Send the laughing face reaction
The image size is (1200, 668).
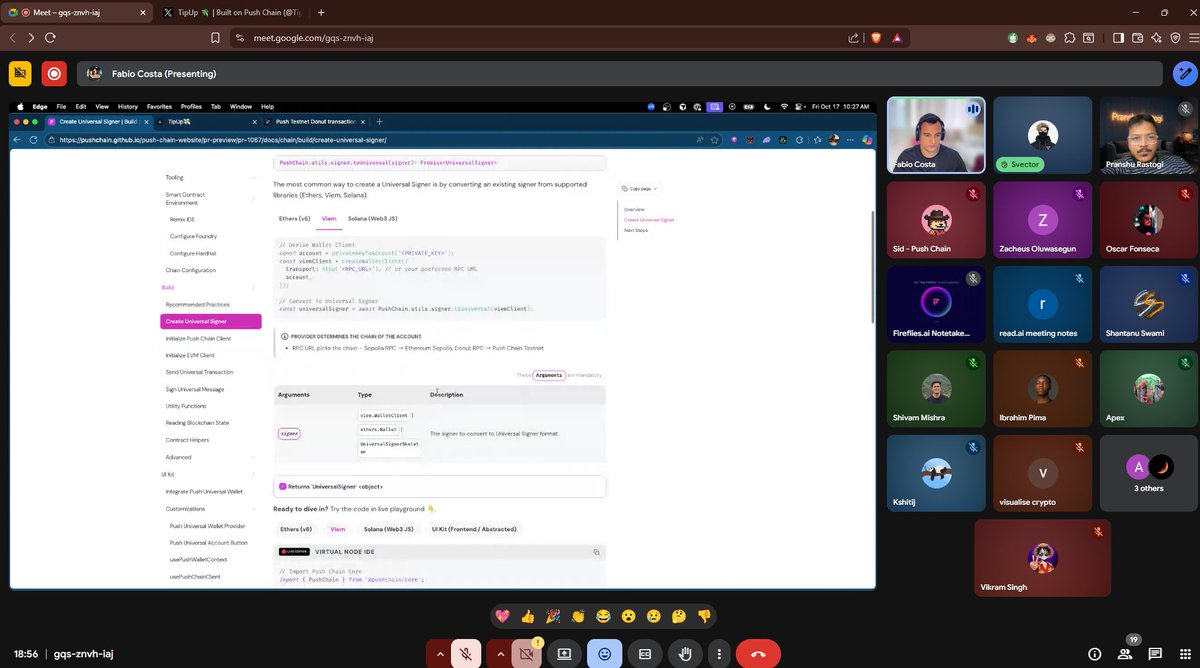[x=603, y=616]
